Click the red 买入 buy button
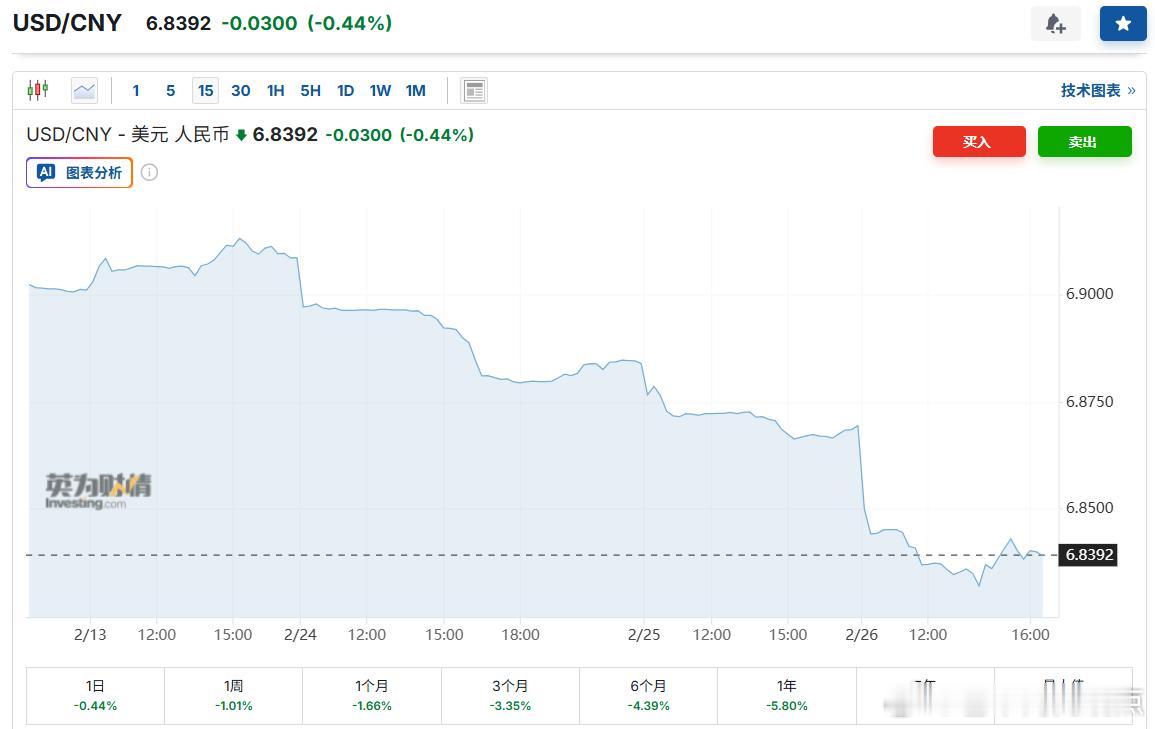Image resolution: width=1155 pixels, height=729 pixels. [979, 141]
